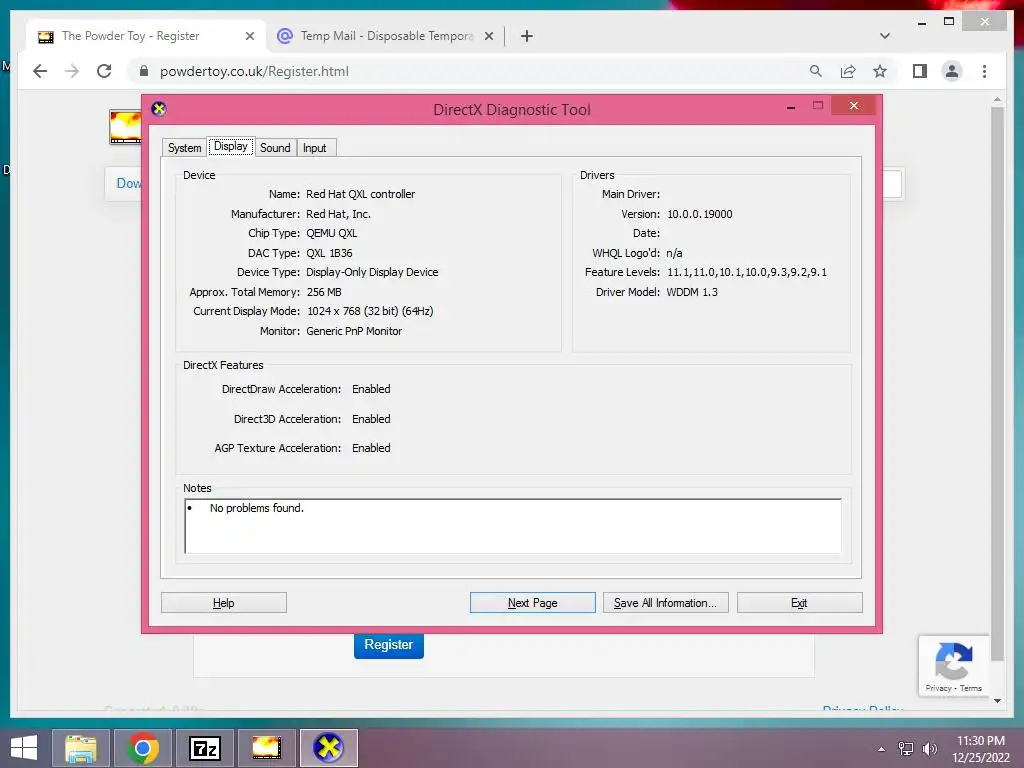
Task: Click the 'No problems found.' note text
Action: click(257, 508)
